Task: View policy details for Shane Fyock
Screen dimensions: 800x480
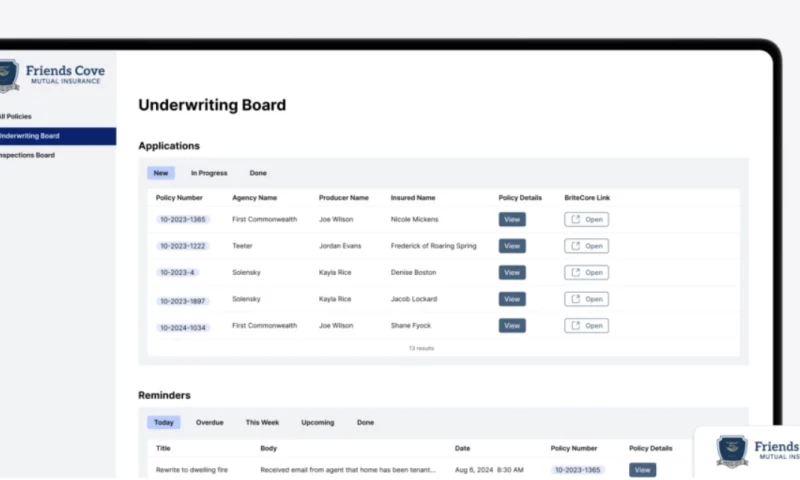Action: click(512, 325)
